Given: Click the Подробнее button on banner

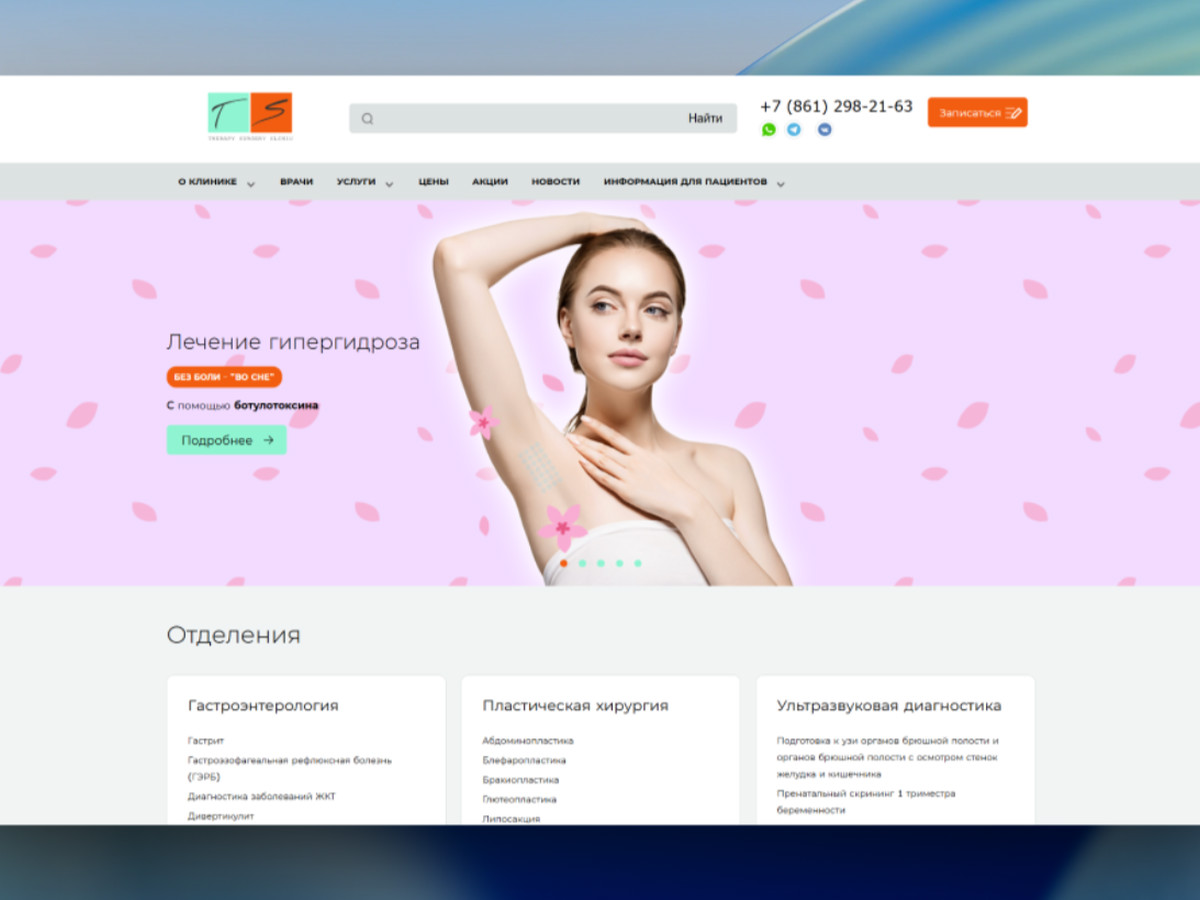Looking at the screenshot, I should (226, 440).
